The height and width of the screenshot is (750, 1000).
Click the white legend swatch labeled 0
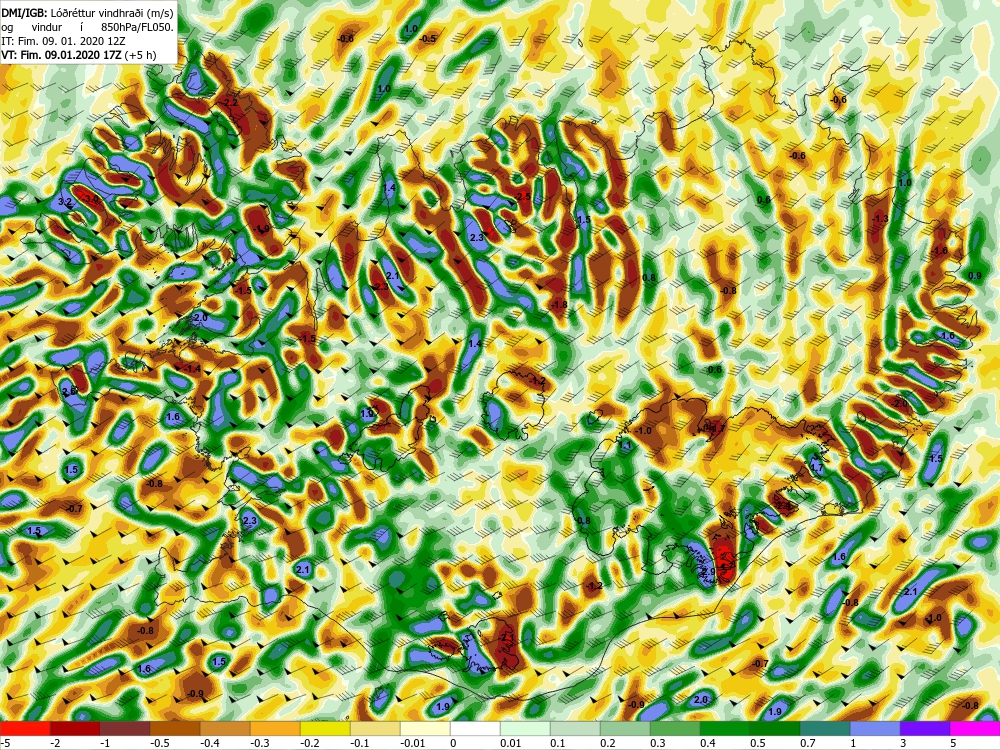475,728
